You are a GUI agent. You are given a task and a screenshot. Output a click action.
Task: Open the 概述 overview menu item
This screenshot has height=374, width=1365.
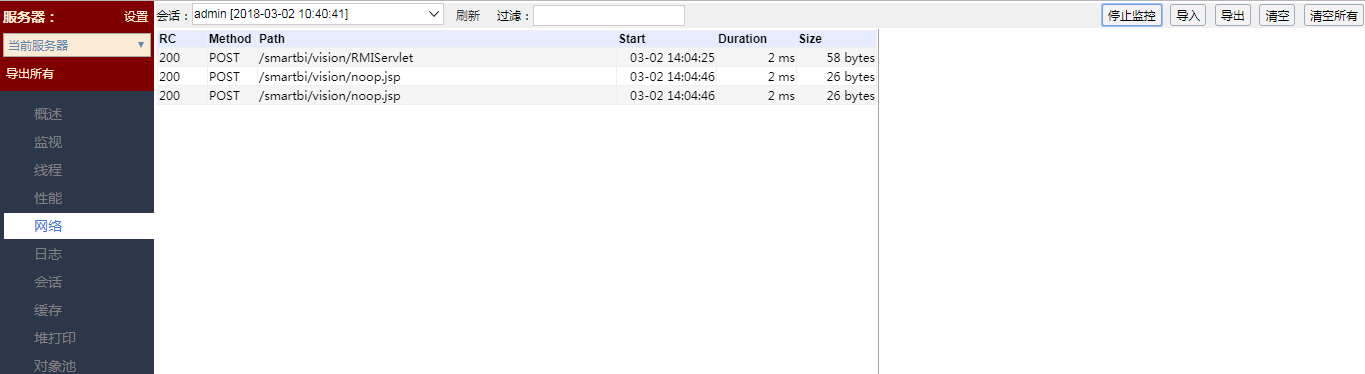click(48, 114)
